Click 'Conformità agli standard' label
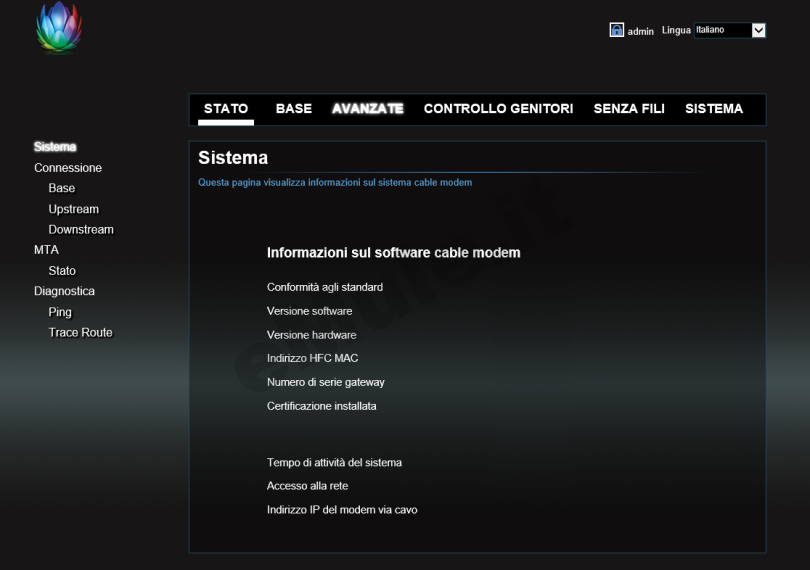The height and width of the screenshot is (570, 810). (x=324, y=287)
